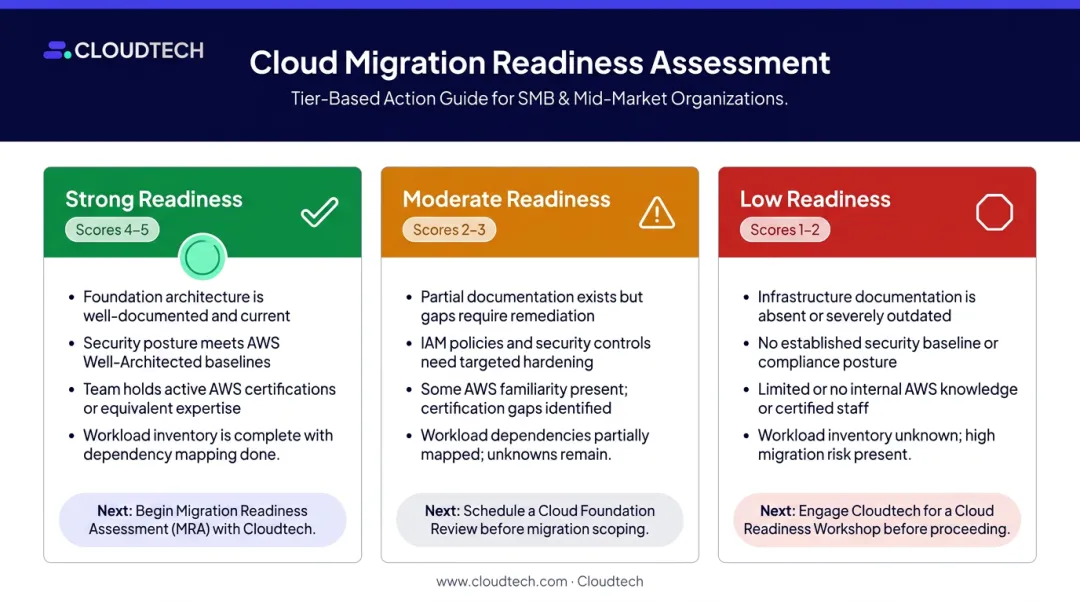Click 'Team holds active AWS certifications' bullet
Image resolution: width=1080 pixels, height=603 pixels.
pyautogui.click(x=209, y=398)
